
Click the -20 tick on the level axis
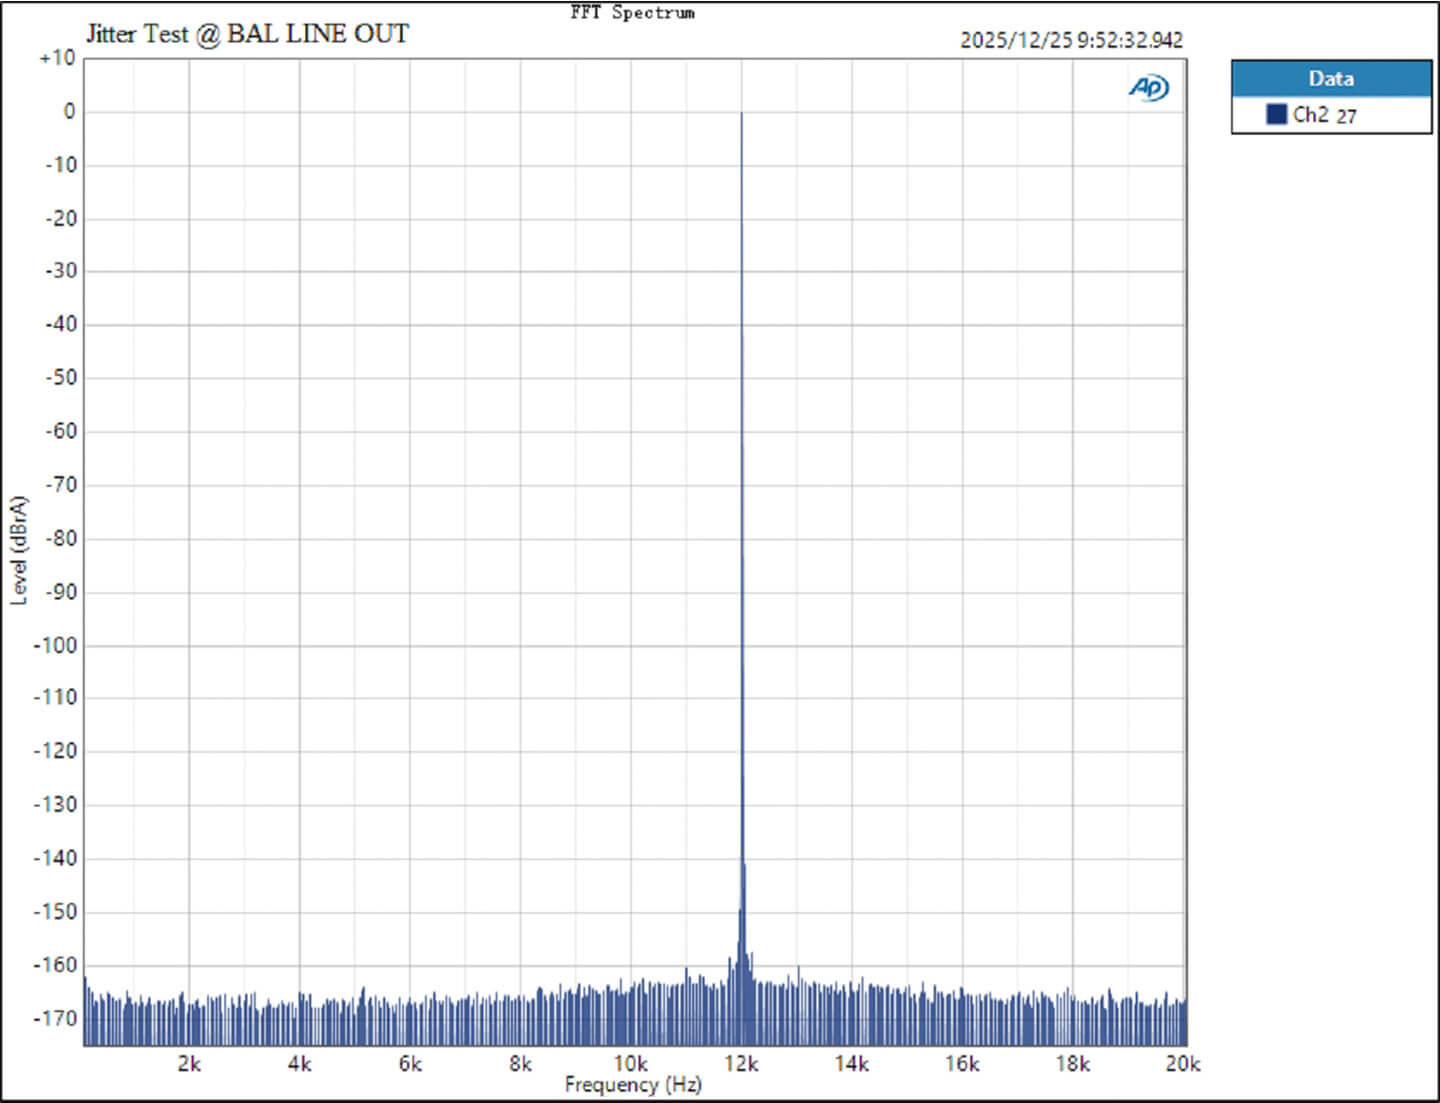60,218
